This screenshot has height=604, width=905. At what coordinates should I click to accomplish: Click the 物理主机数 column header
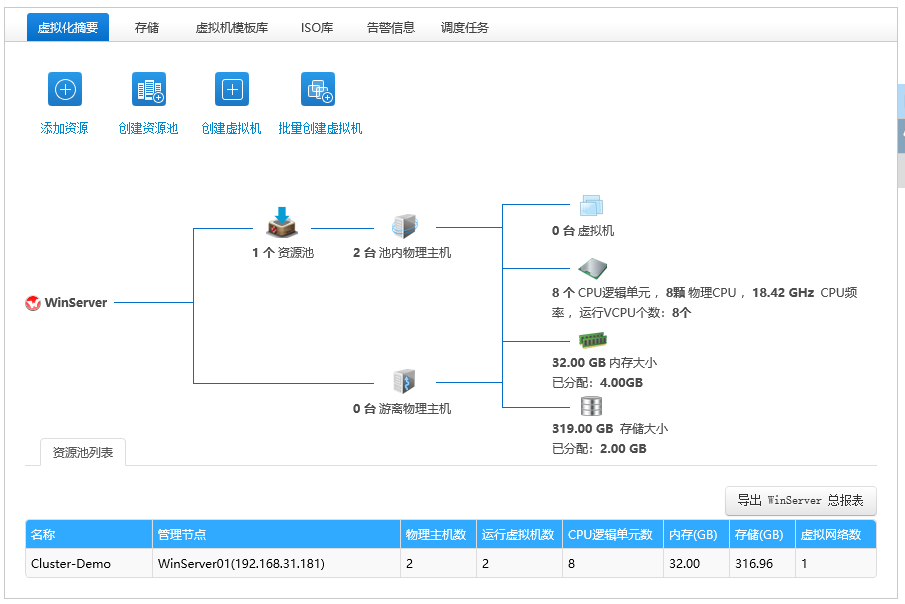click(438, 534)
